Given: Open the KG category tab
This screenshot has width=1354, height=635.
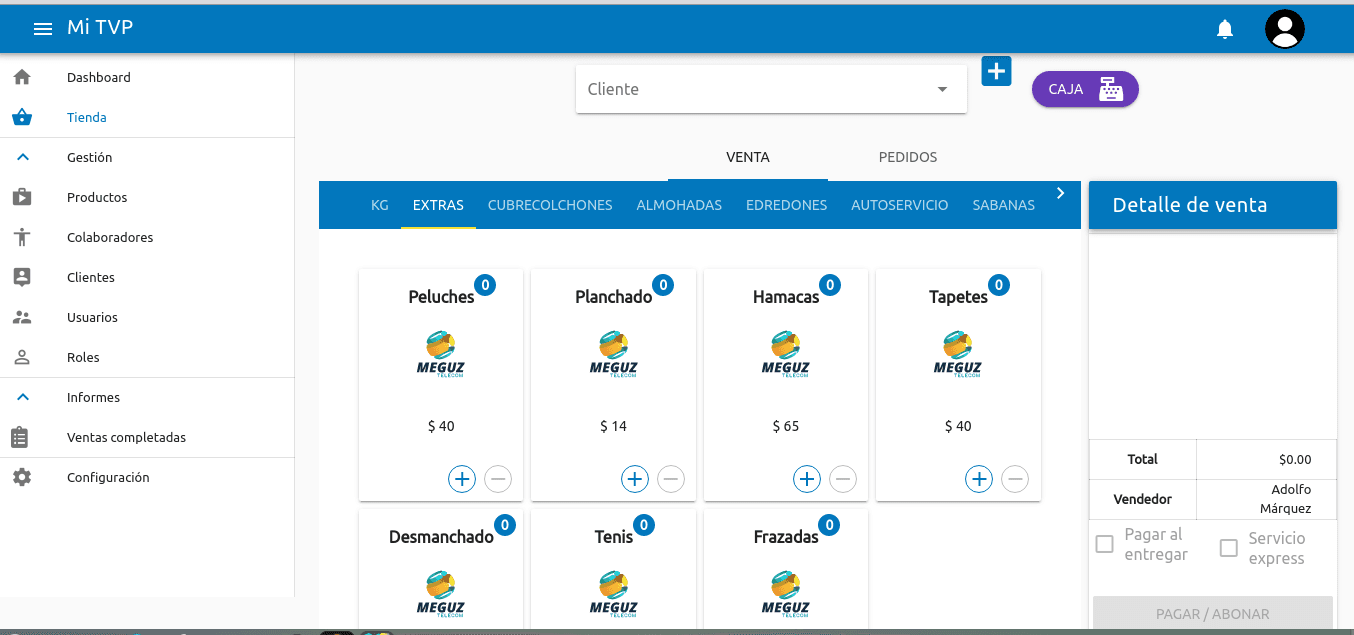Looking at the screenshot, I should tap(380, 205).
